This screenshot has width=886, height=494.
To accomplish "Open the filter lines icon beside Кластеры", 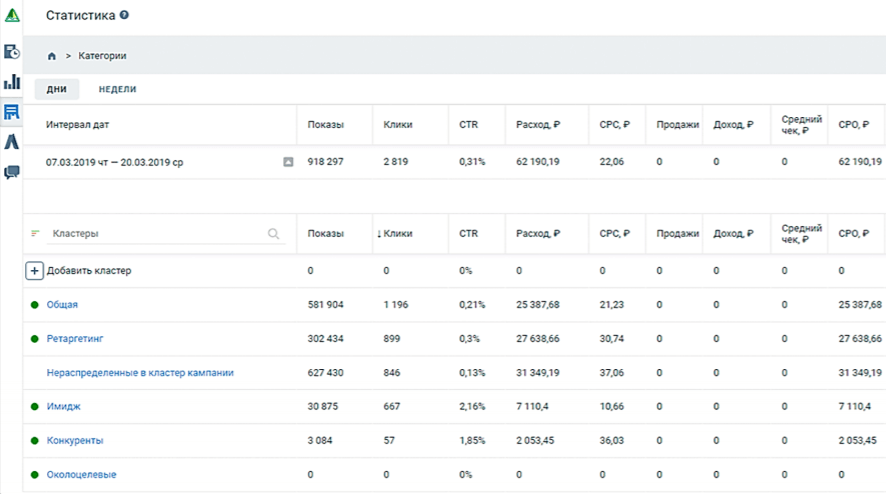I will [x=36, y=234].
